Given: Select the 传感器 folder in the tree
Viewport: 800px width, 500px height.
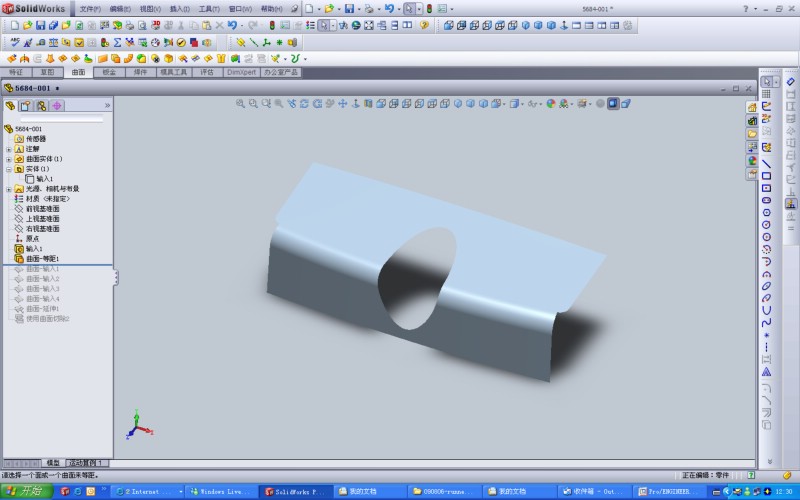Looking at the screenshot, I should point(36,139).
